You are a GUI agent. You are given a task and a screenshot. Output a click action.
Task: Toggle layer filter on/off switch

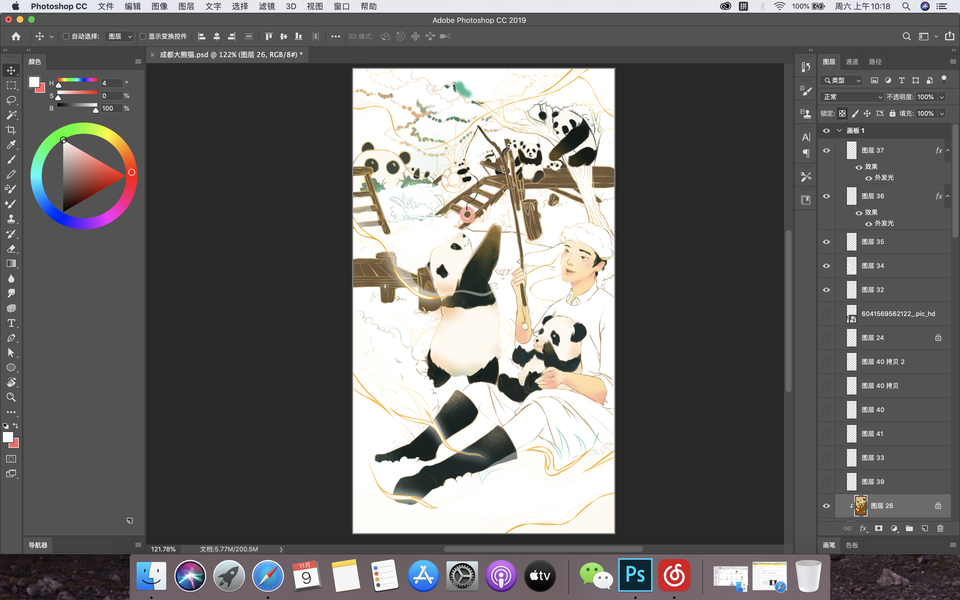pos(944,79)
